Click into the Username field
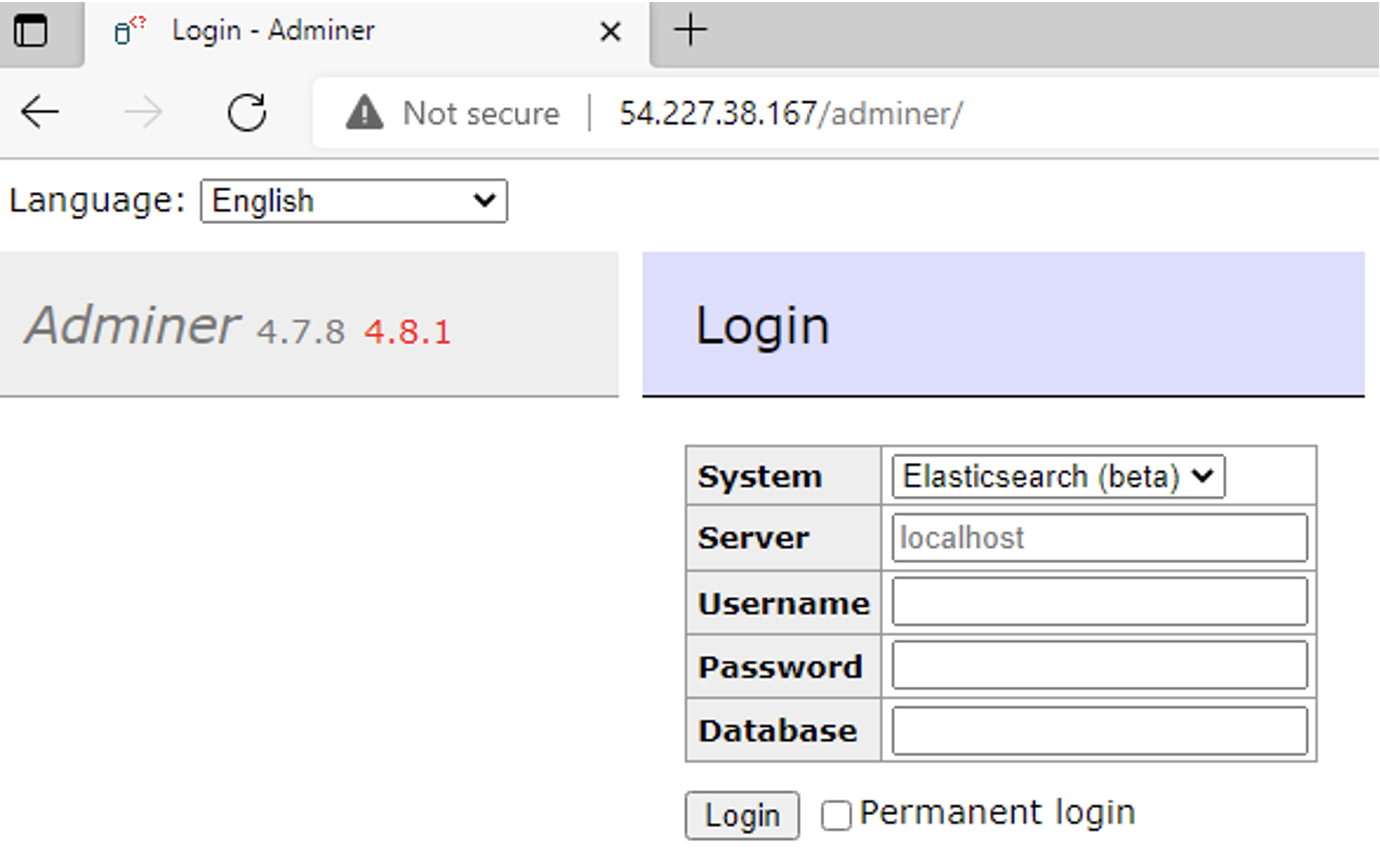 click(1100, 602)
